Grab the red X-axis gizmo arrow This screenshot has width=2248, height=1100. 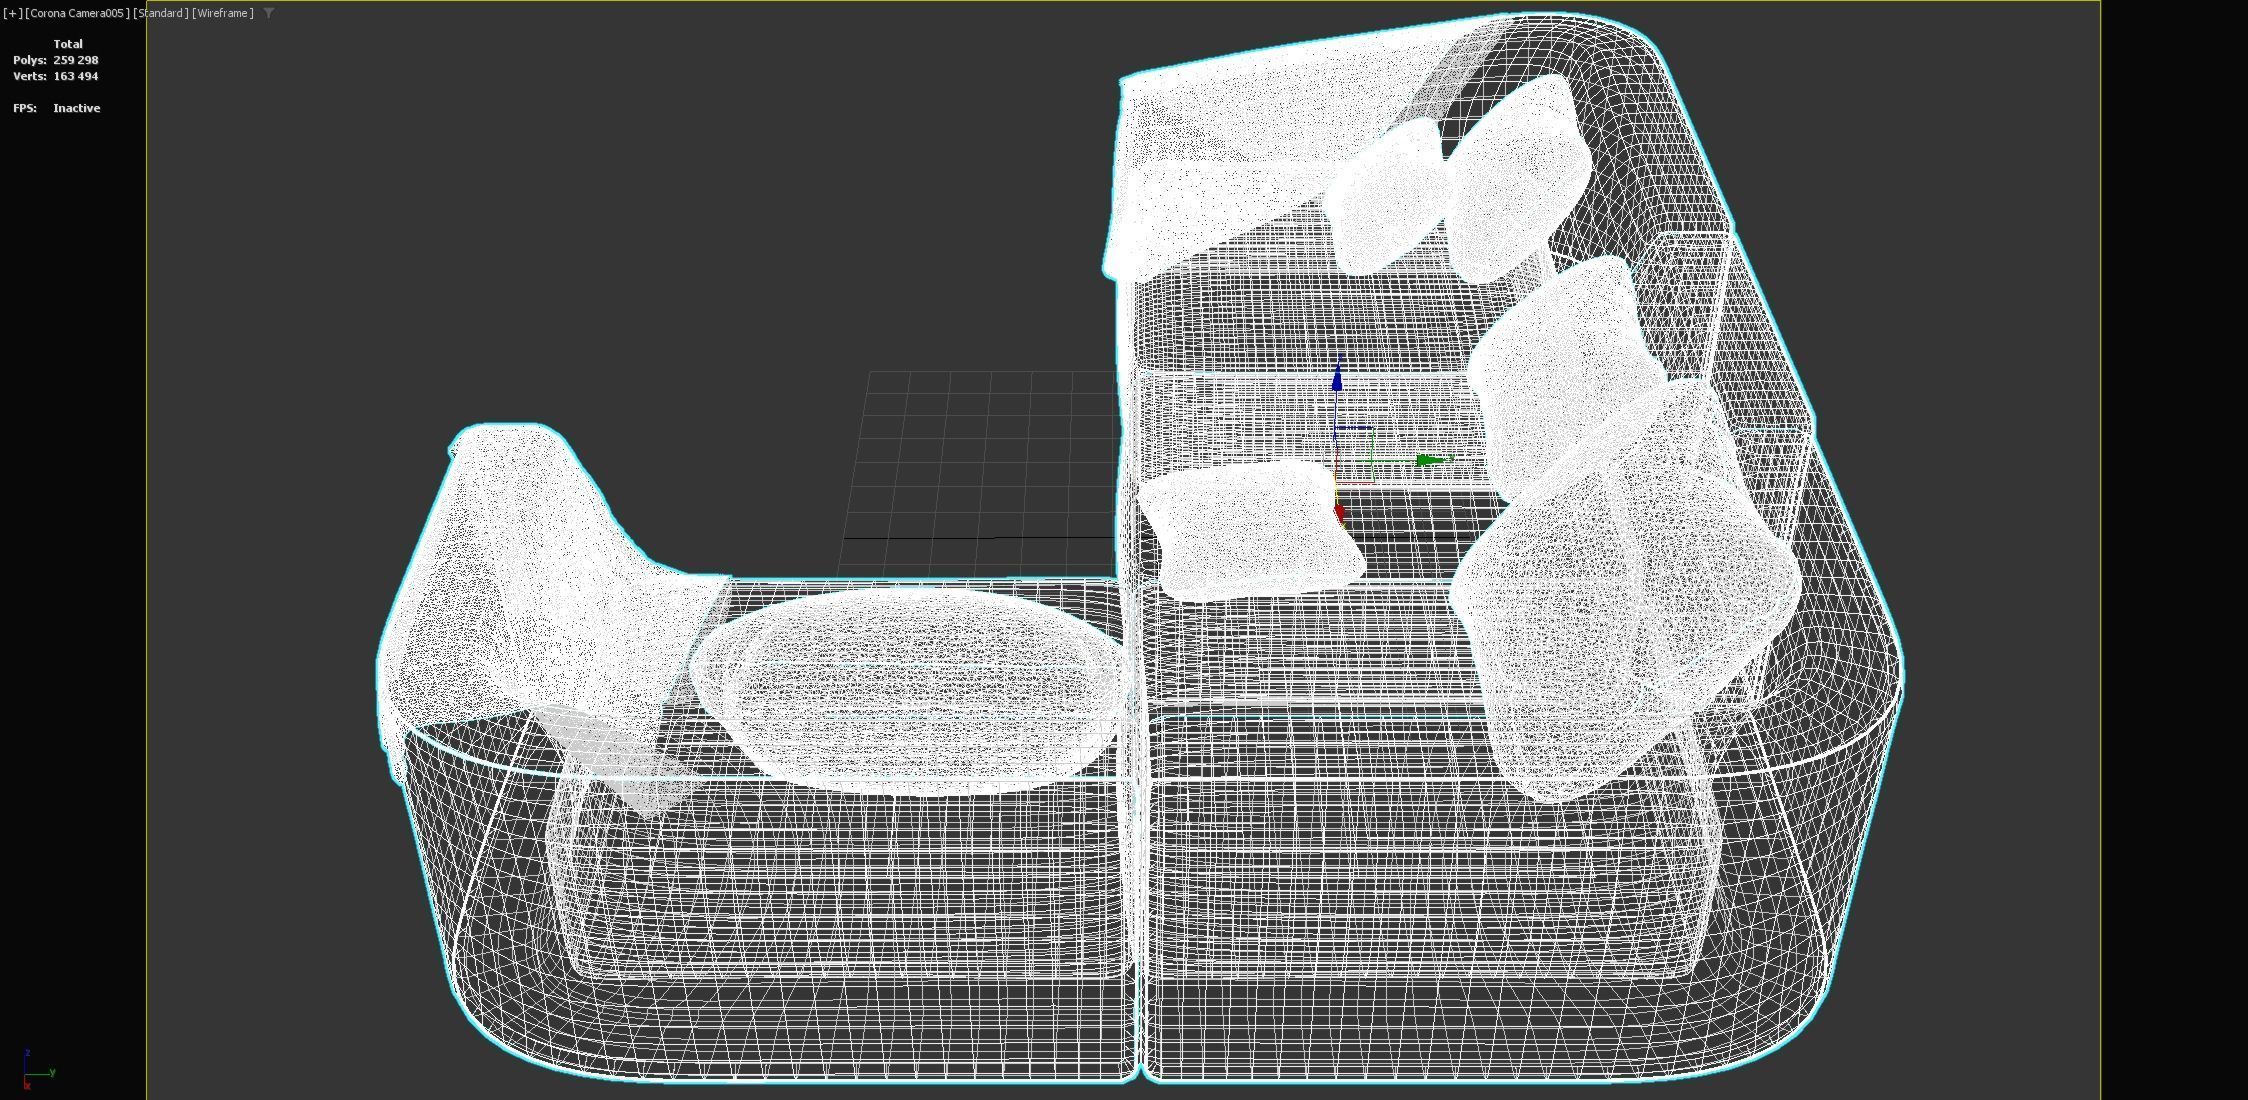click(1340, 514)
